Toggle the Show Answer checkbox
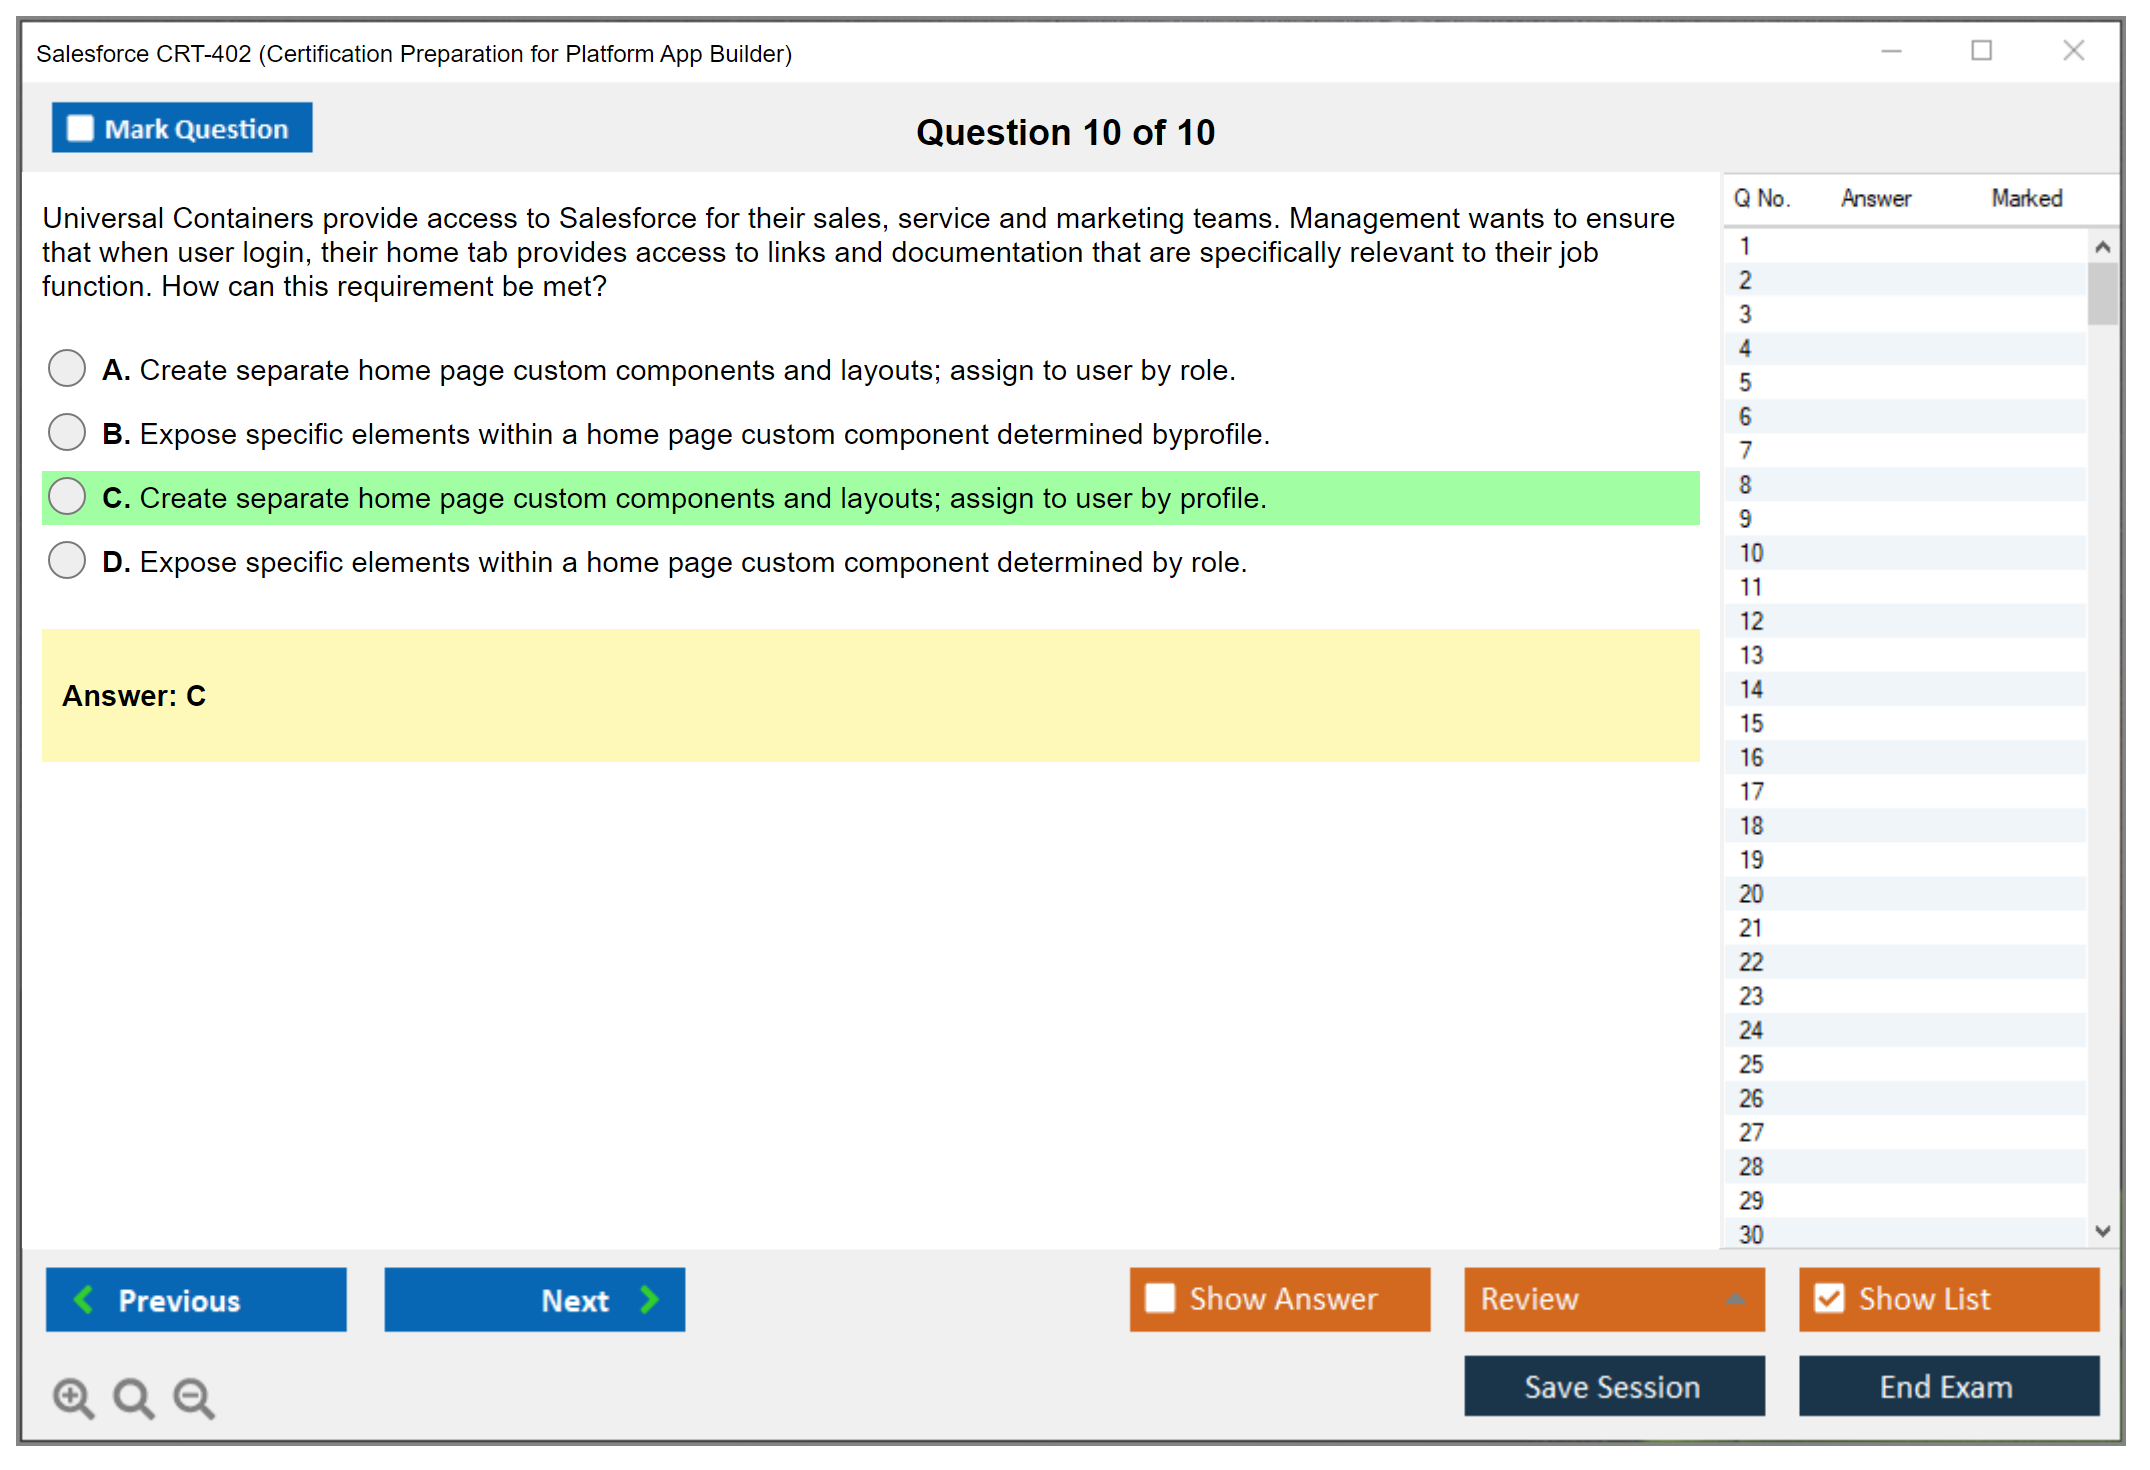2150x1470 pixels. pos(1160,1298)
